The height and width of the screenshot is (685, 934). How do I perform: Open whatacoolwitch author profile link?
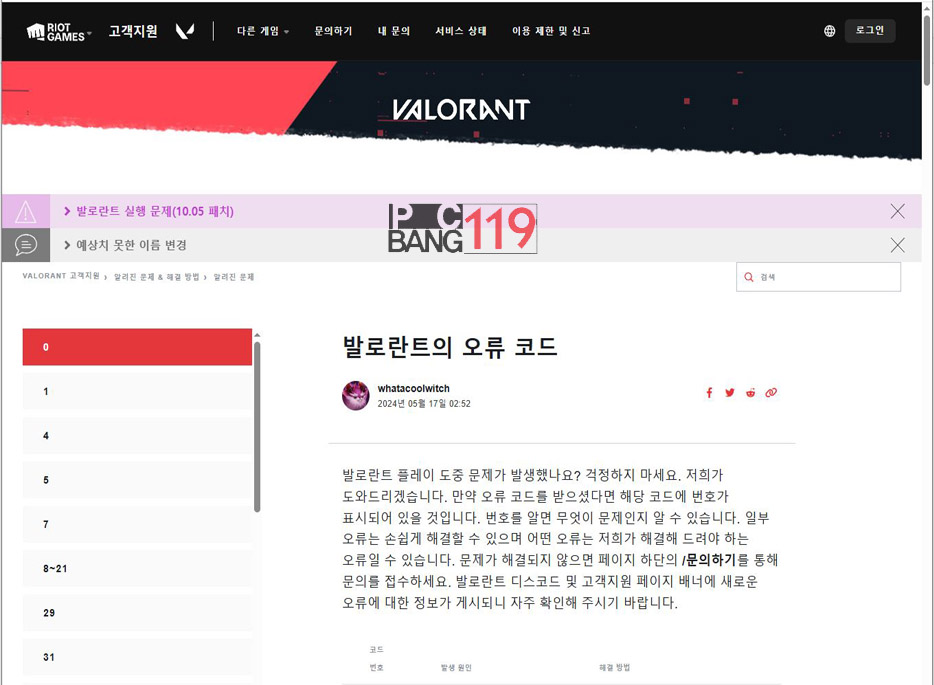point(413,388)
